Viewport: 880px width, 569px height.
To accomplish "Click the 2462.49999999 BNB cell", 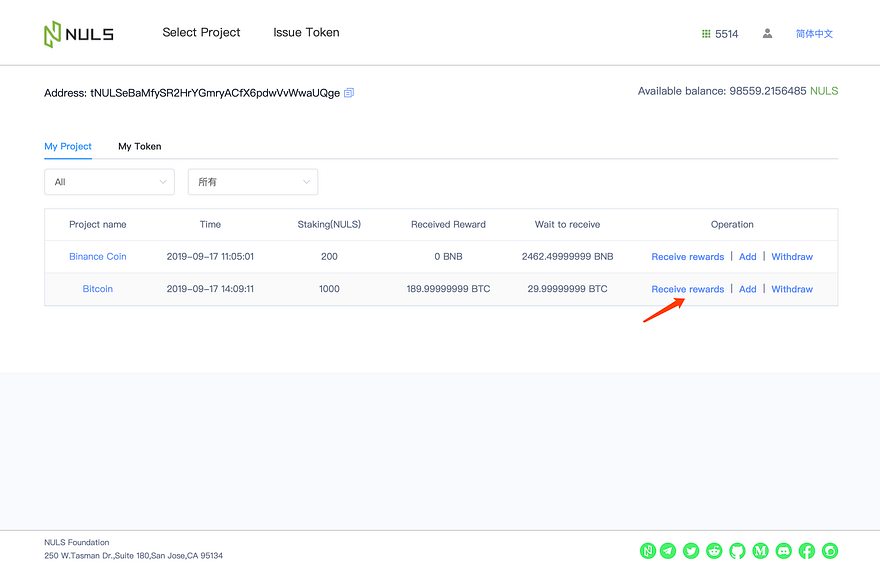I will (567, 256).
